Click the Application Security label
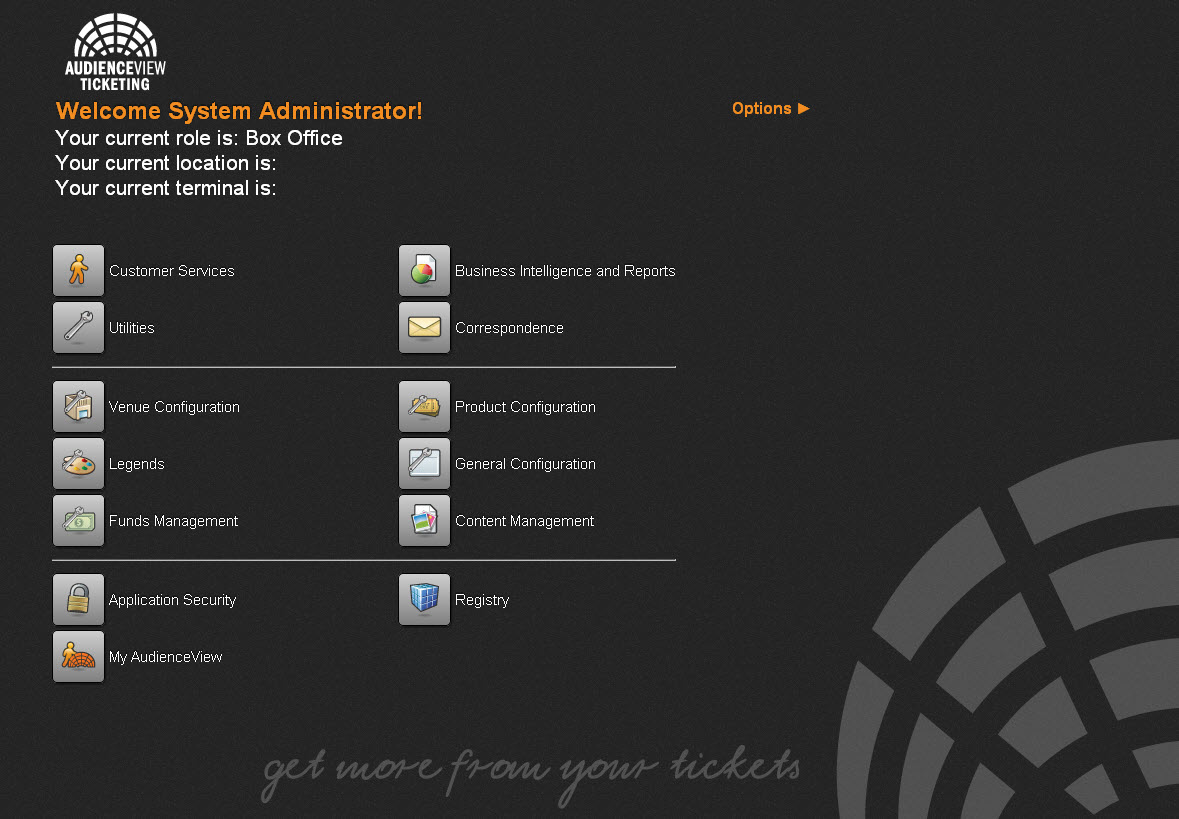This screenshot has width=1179, height=819. coord(172,600)
